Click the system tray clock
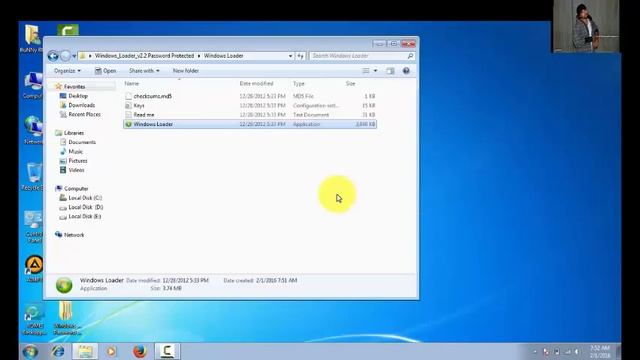 (x=600, y=352)
